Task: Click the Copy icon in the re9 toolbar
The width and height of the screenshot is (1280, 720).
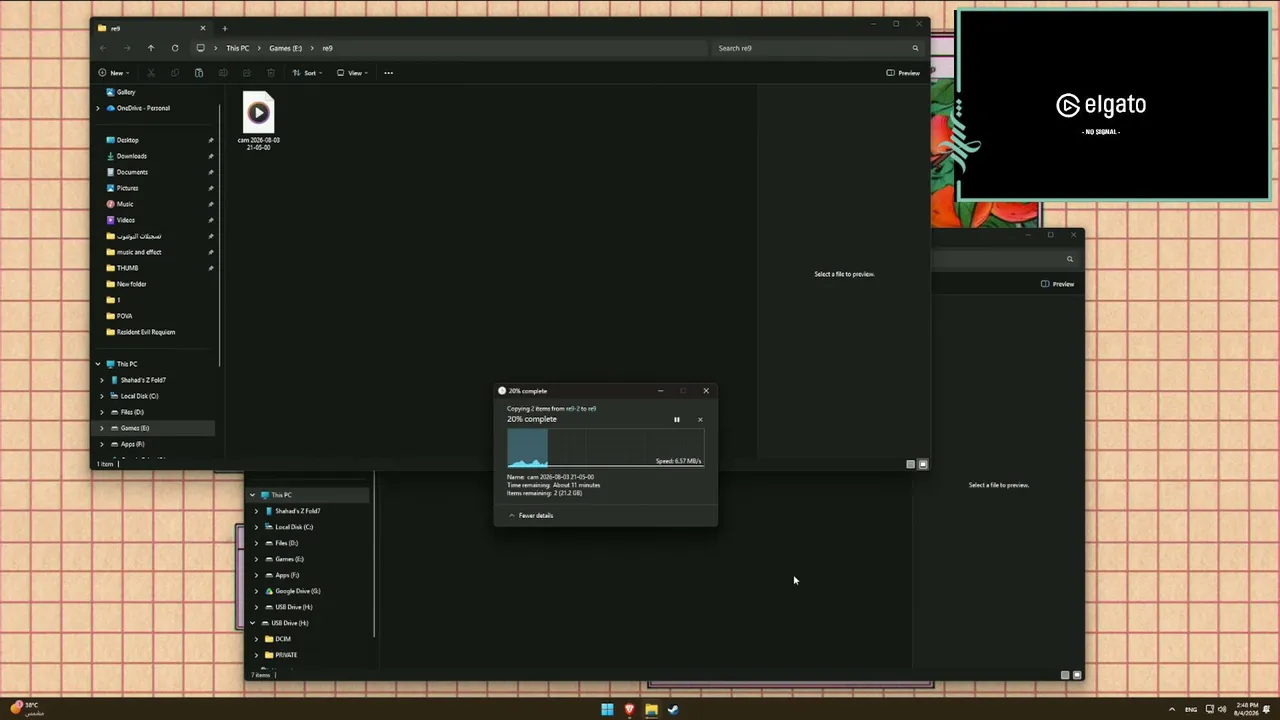Action: click(x=175, y=73)
